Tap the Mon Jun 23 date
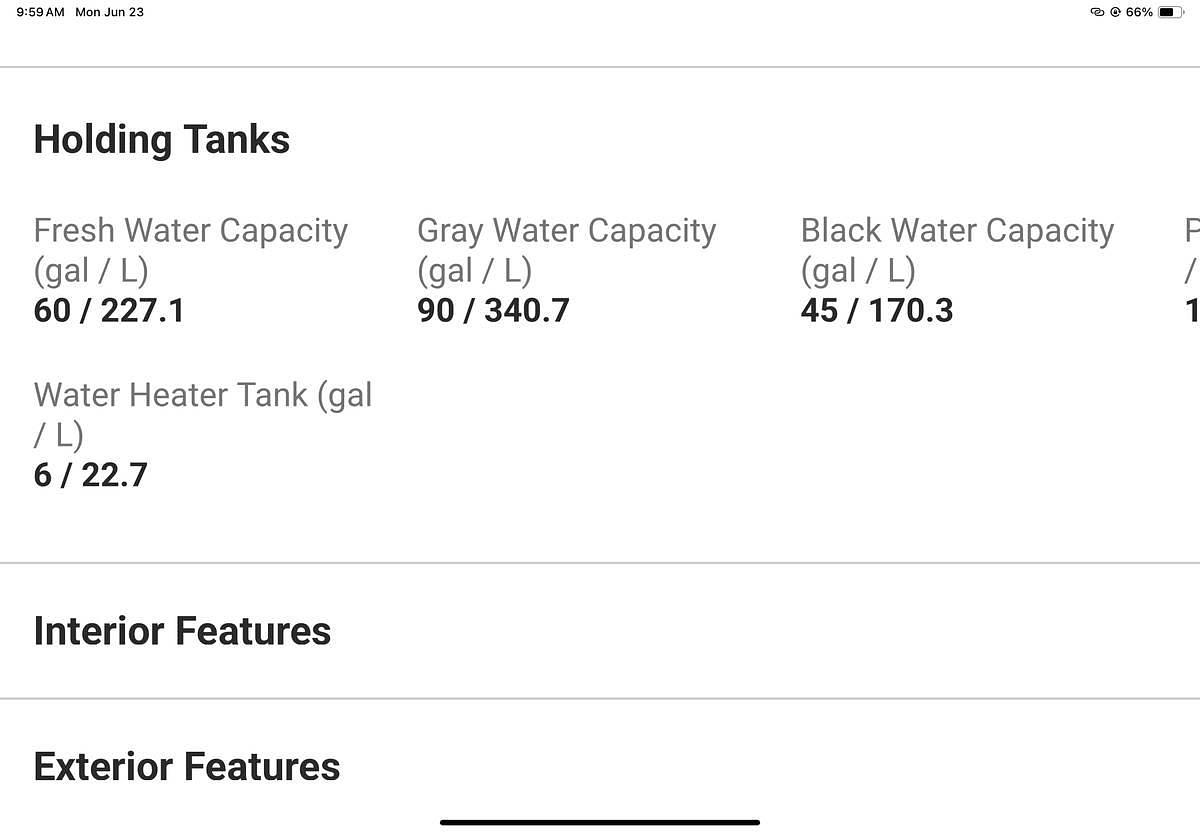This screenshot has height=833, width=1200. tap(109, 12)
